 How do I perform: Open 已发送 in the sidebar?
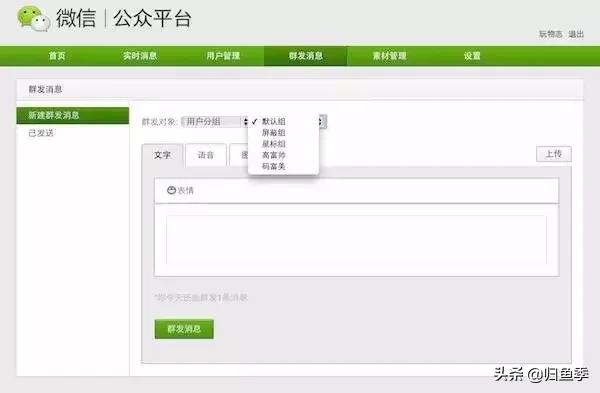[x=41, y=133]
